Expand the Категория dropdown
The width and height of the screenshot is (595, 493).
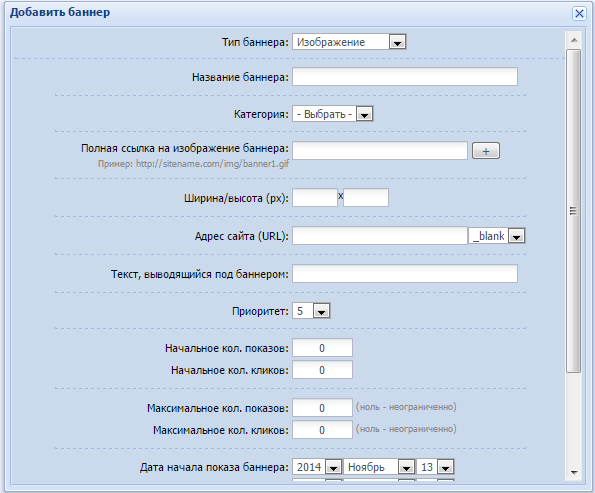(333, 114)
